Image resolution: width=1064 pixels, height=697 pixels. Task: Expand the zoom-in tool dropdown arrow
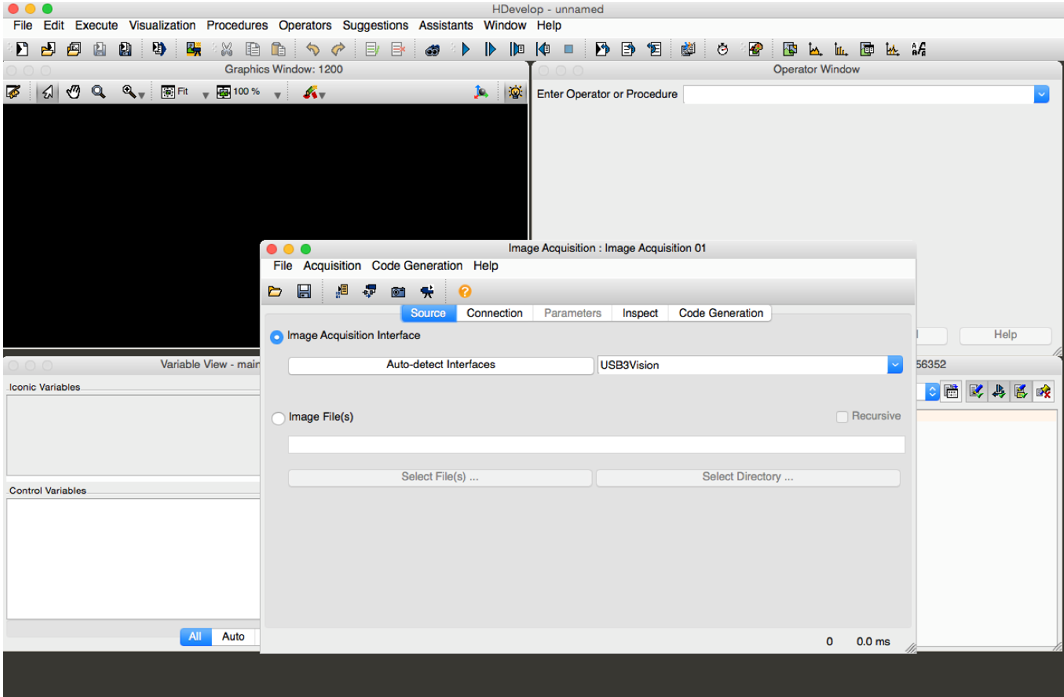[141, 95]
